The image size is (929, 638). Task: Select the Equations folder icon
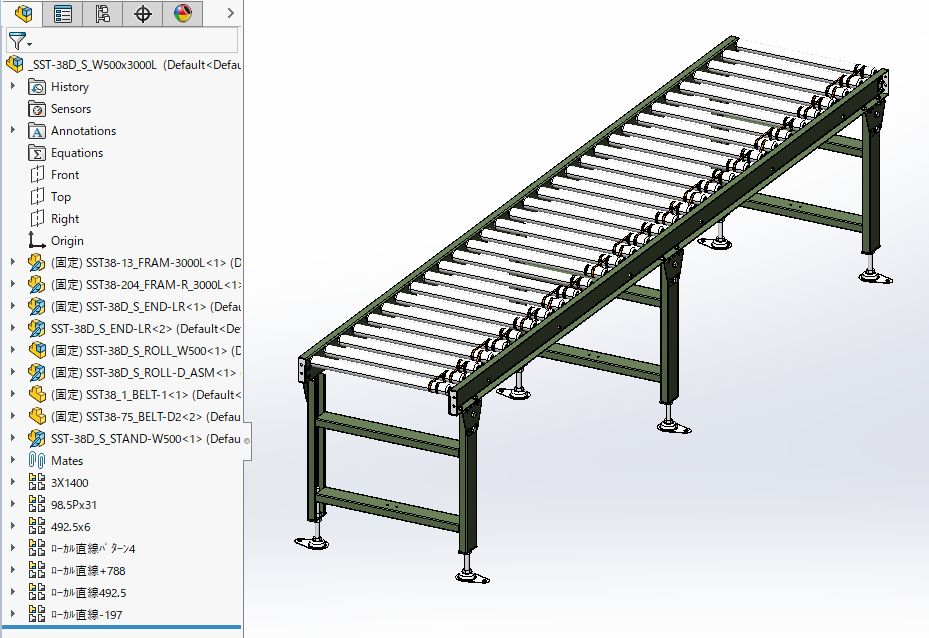(37, 152)
